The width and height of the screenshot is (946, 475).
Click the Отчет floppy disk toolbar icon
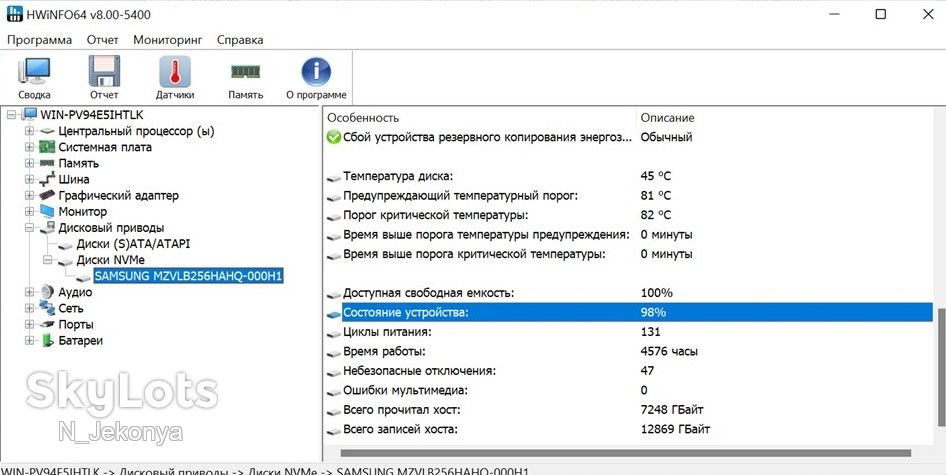click(104, 77)
